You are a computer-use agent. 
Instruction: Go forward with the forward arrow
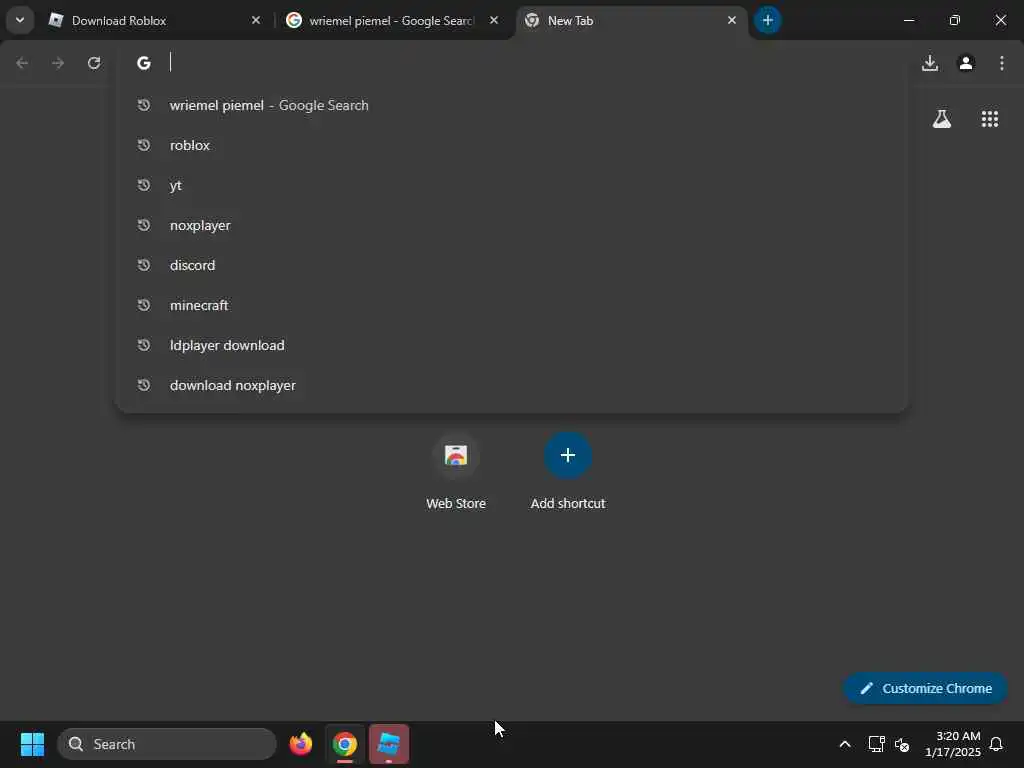[58, 63]
